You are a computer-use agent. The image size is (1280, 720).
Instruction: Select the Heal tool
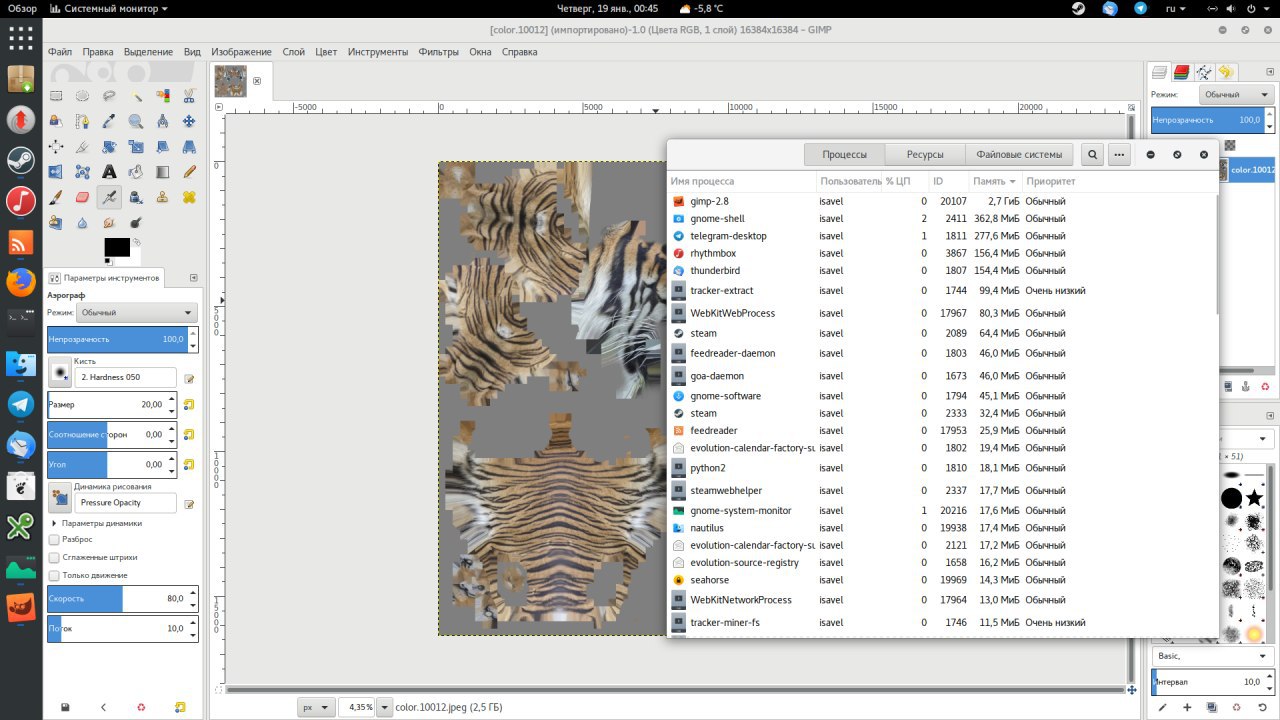[188, 197]
